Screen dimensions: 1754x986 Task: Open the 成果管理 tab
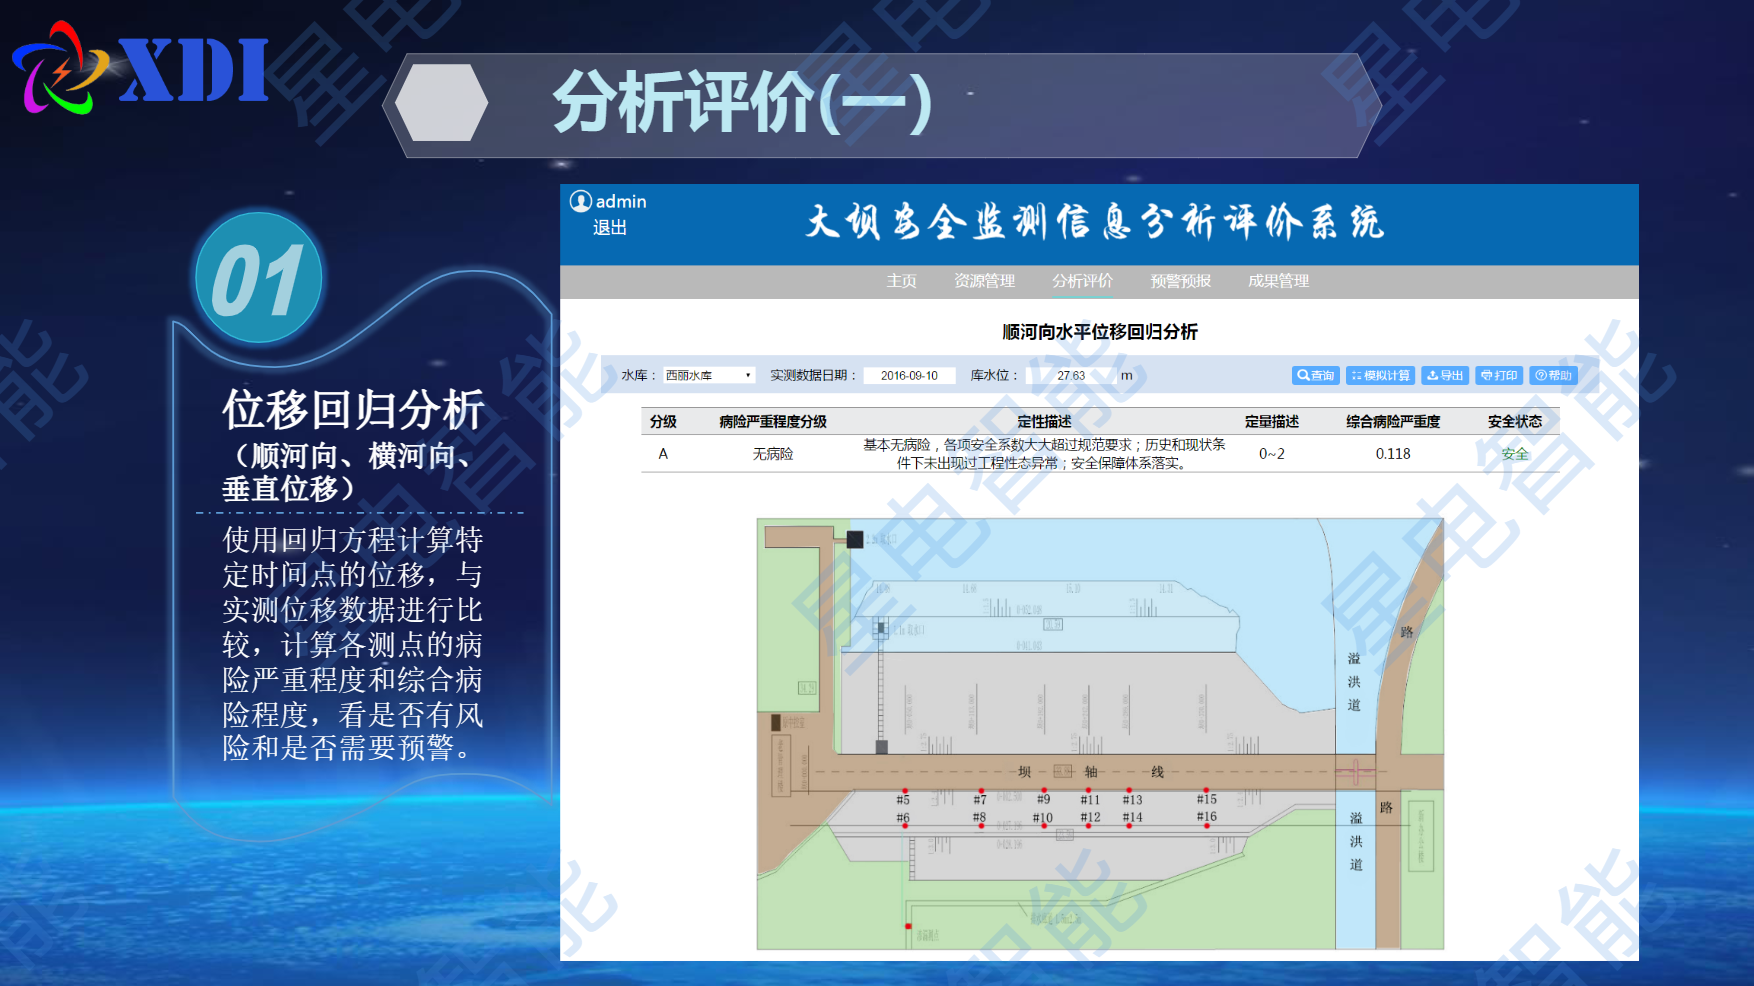click(x=1278, y=281)
